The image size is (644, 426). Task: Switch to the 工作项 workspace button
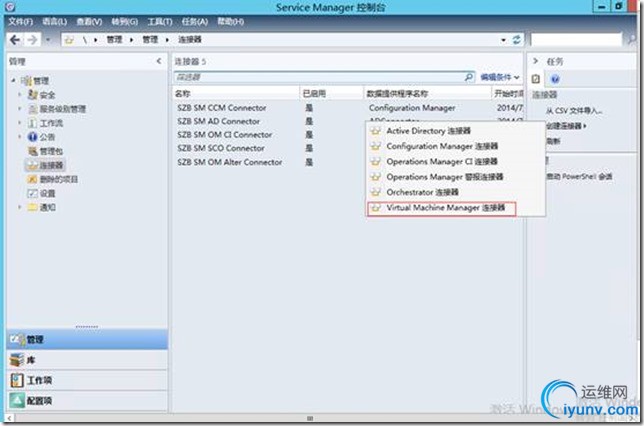click(87, 380)
